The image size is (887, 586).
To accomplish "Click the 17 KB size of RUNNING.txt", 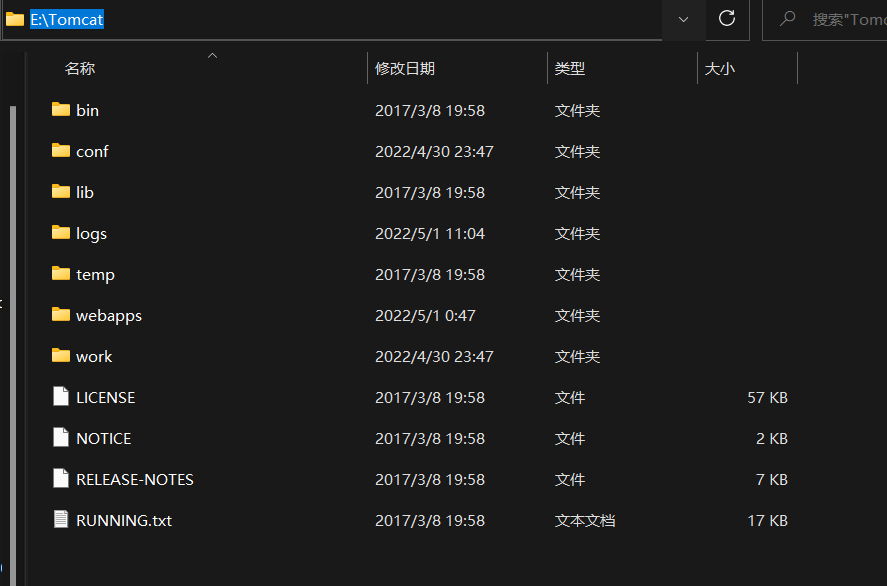I will click(768, 520).
